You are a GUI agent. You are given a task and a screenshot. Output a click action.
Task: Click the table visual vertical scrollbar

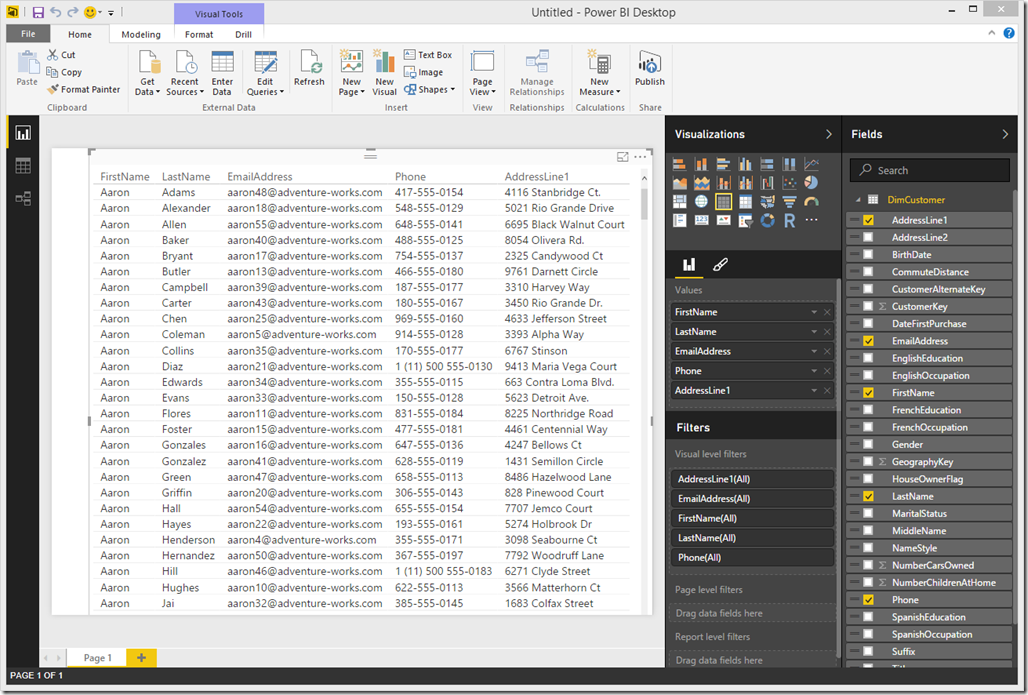644,204
